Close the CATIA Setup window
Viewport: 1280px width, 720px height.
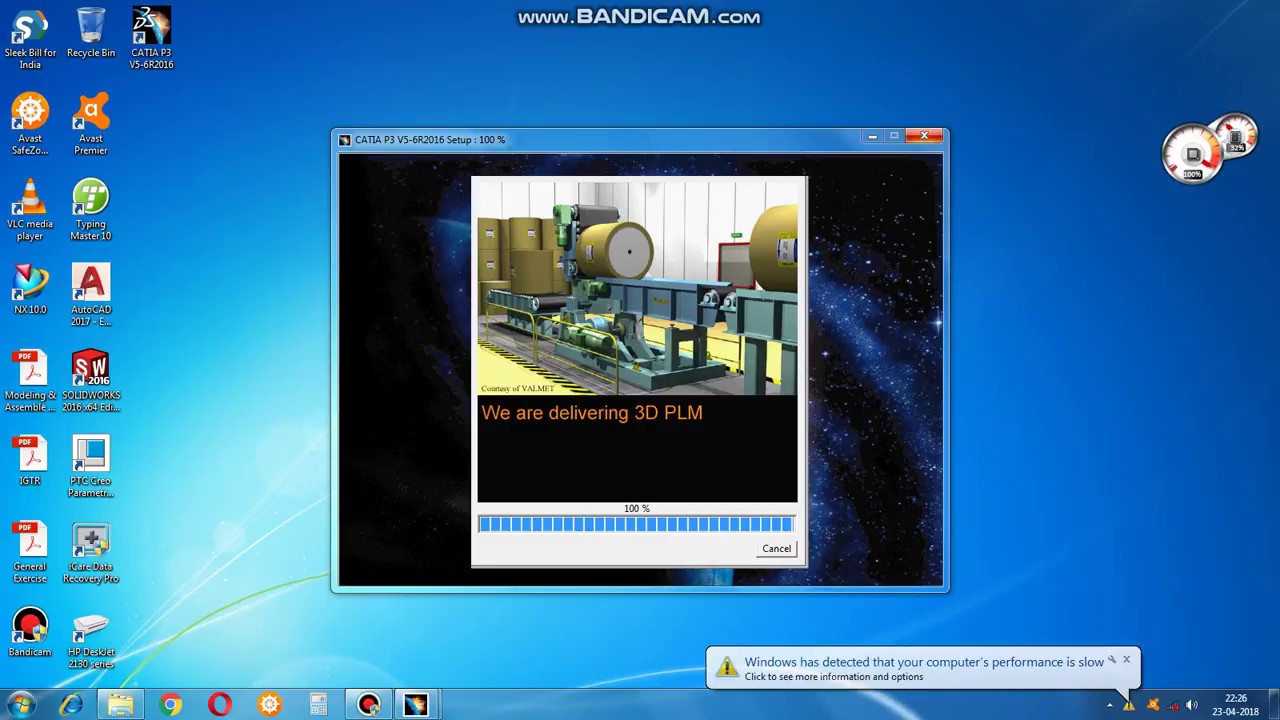point(924,136)
